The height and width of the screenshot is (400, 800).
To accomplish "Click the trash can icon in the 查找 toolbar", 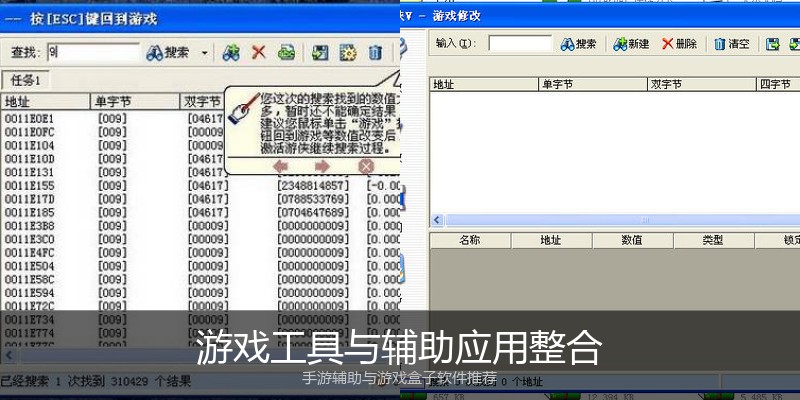I will pyautogui.click(x=375, y=53).
